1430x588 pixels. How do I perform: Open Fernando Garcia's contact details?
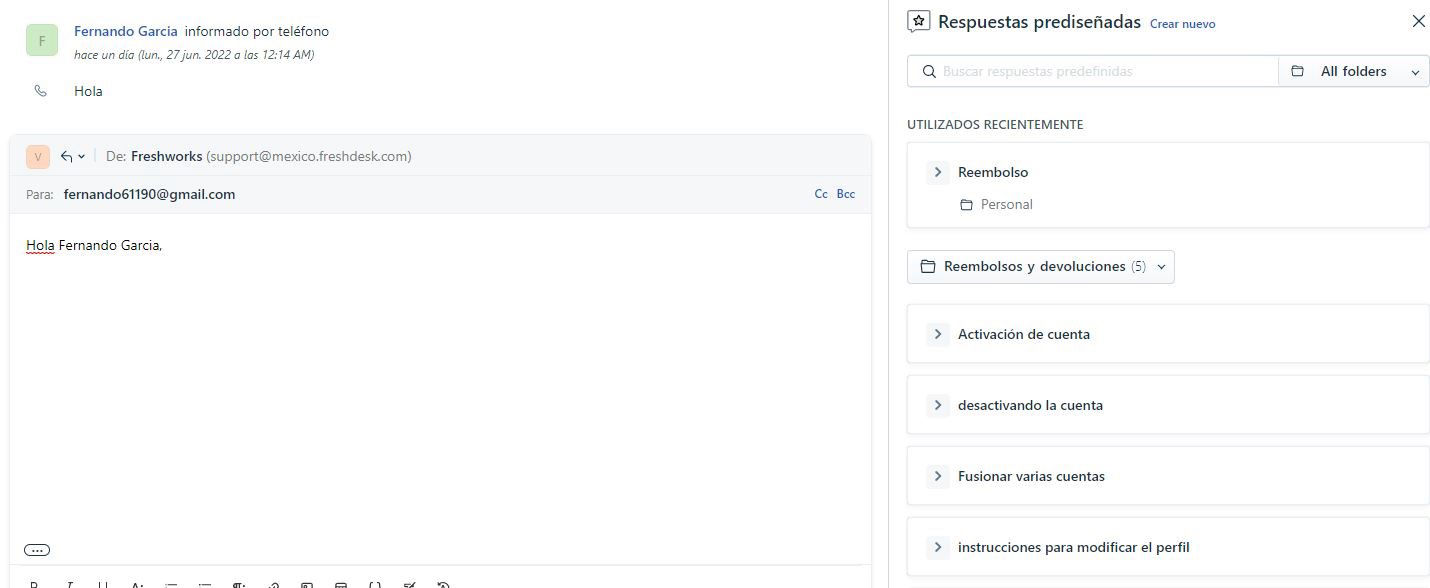coord(125,30)
